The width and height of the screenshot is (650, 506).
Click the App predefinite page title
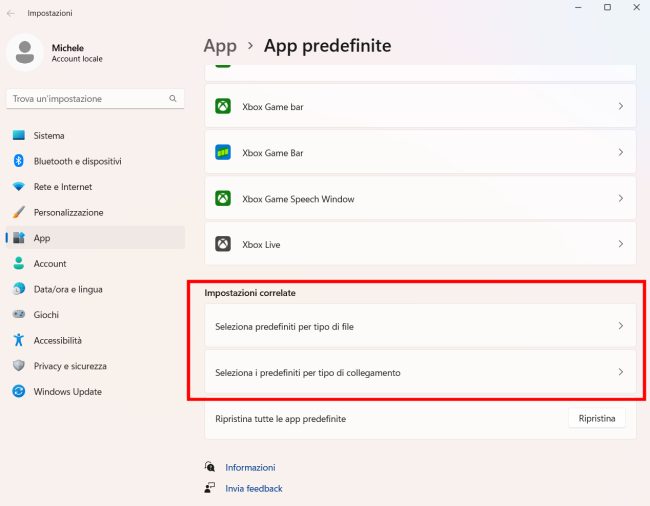coord(327,46)
